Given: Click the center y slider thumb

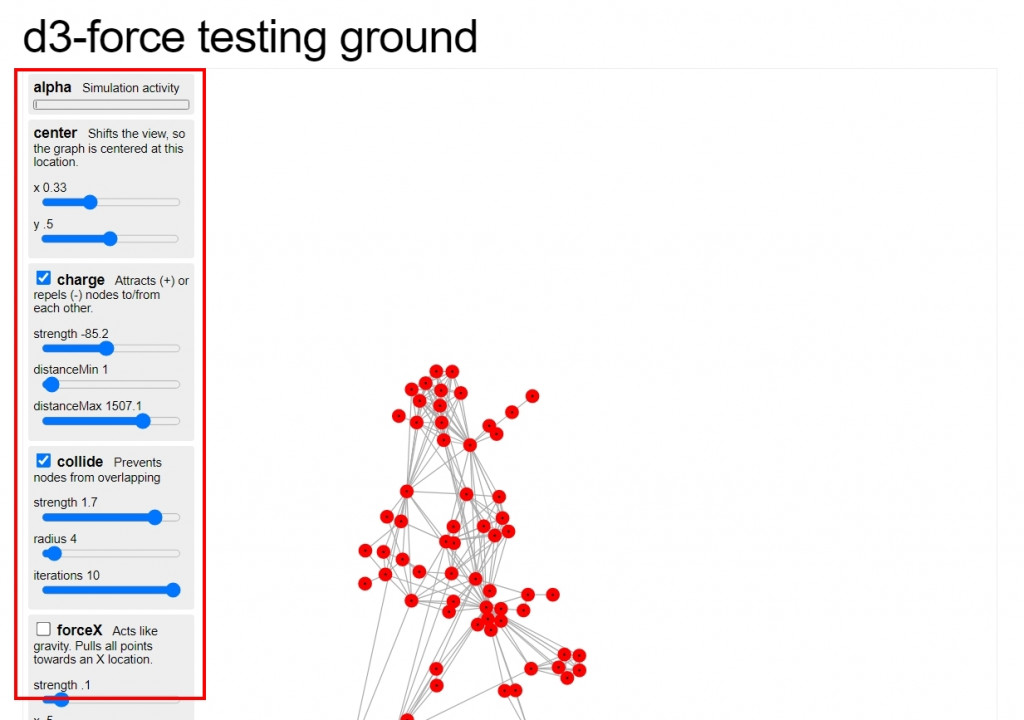Looking at the screenshot, I should pyautogui.click(x=110, y=239).
